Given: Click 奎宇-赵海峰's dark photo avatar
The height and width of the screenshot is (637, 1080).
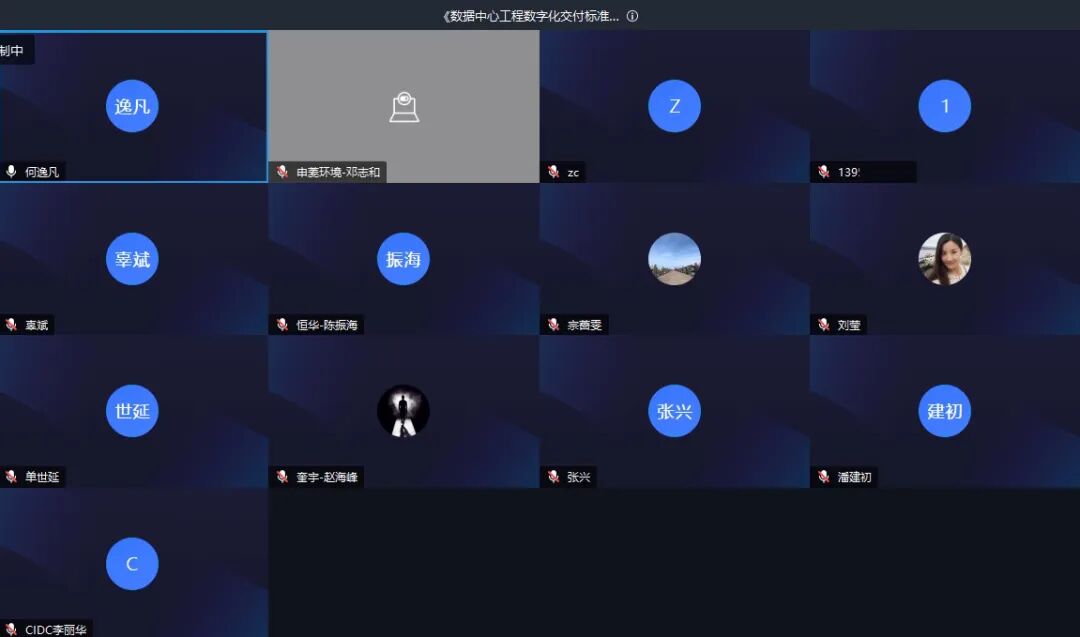Looking at the screenshot, I should 403,411.
